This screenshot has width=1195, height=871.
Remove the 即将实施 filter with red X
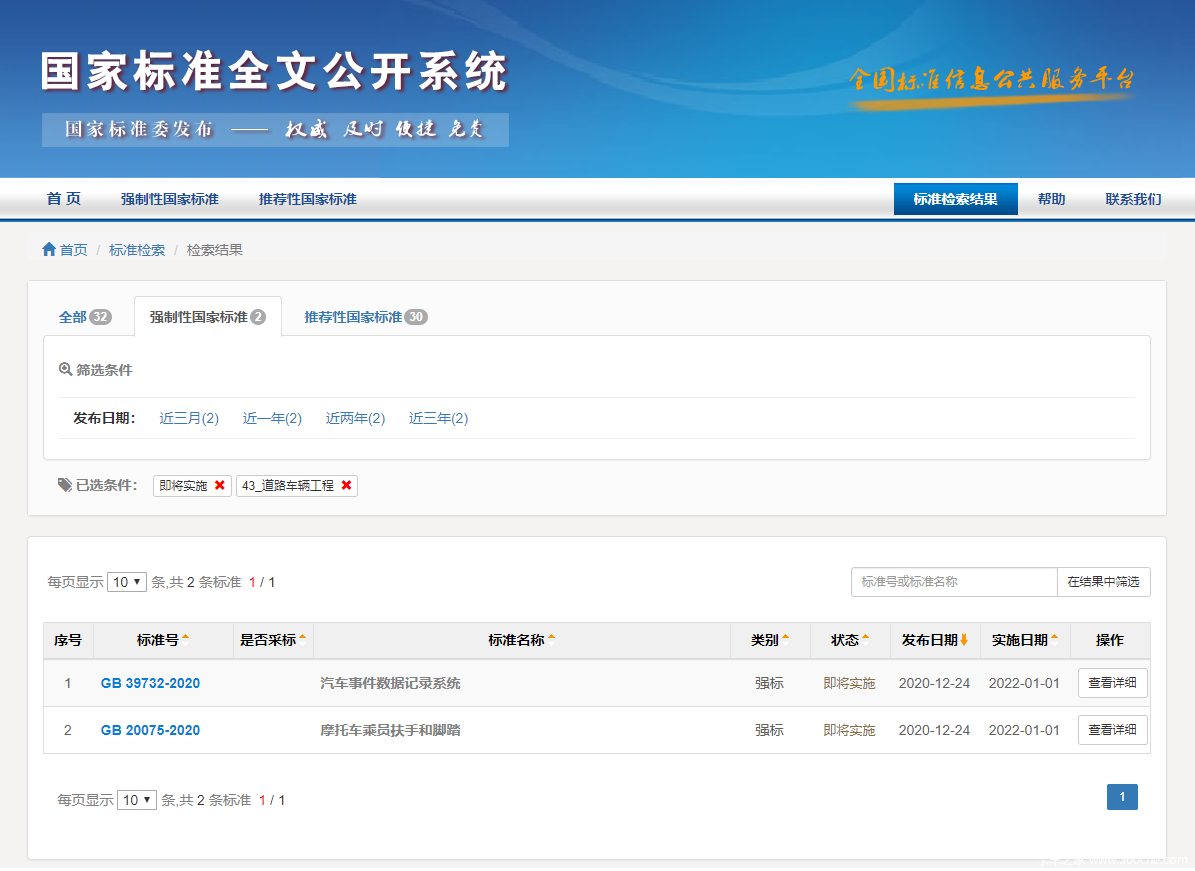pyautogui.click(x=220, y=485)
